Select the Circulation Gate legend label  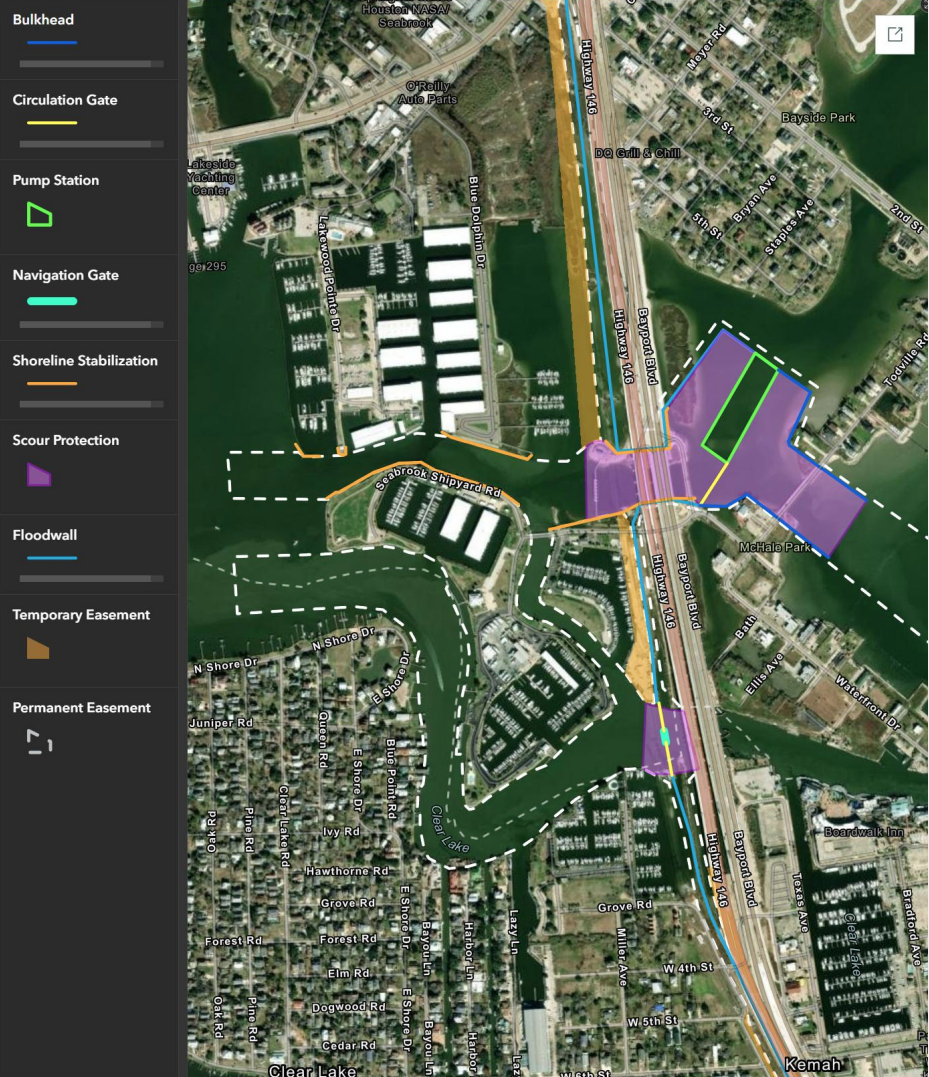pyautogui.click(x=65, y=100)
